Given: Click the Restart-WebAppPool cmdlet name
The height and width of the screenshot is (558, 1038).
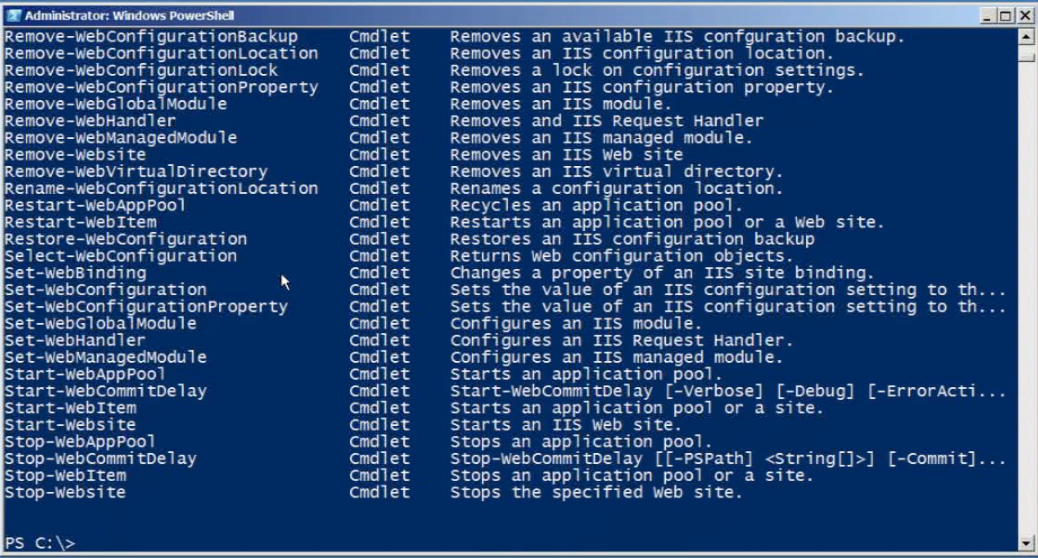Looking at the screenshot, I should click(95, 205).
